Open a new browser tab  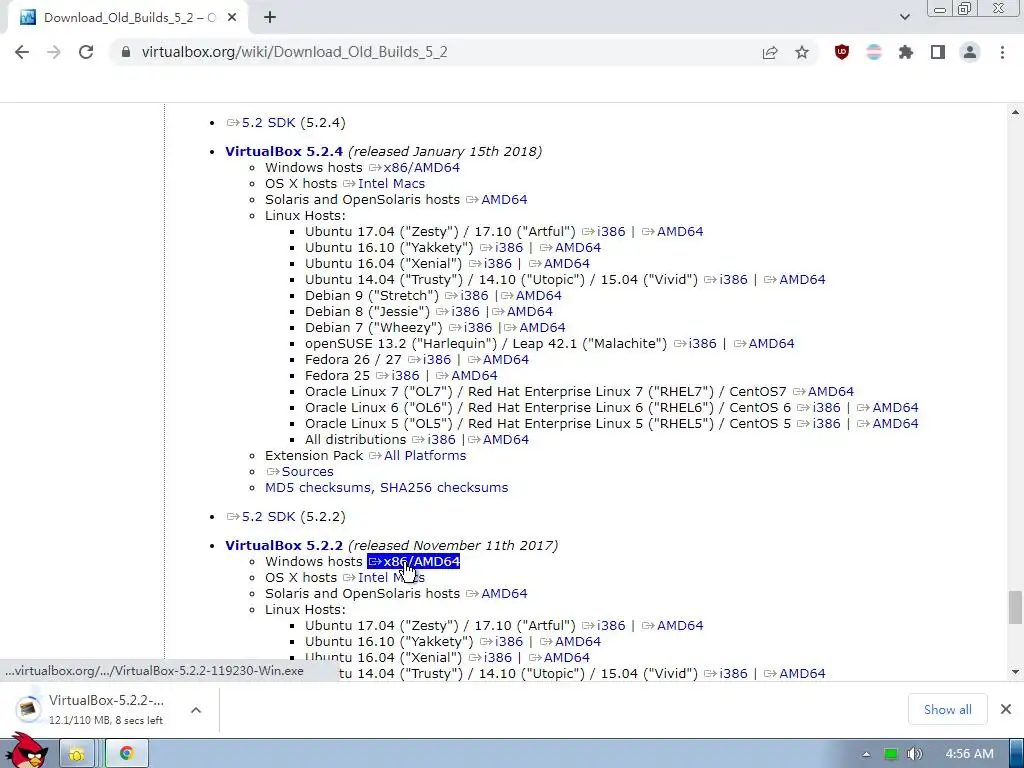(270, 18)
